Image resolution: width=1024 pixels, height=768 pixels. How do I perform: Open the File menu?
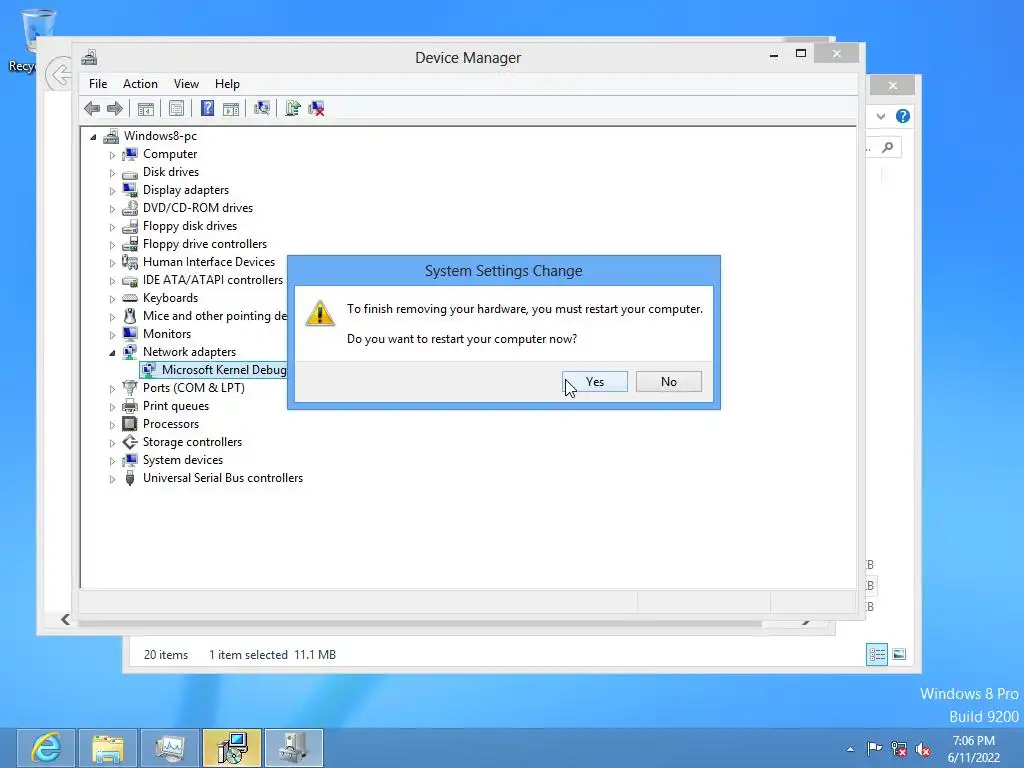[x=98, y=84]
